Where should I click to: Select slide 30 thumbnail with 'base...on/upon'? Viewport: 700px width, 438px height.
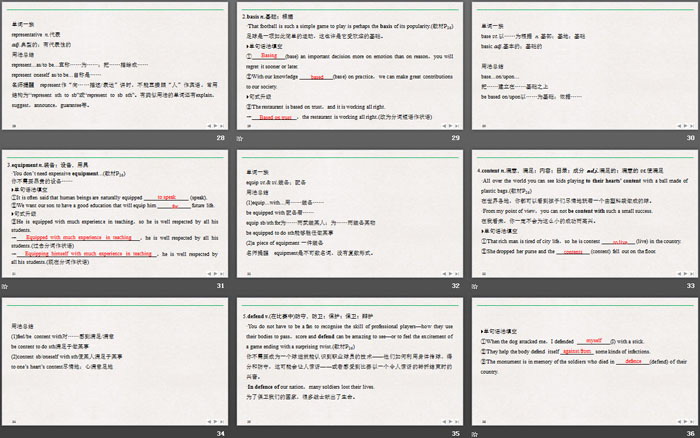585,66
